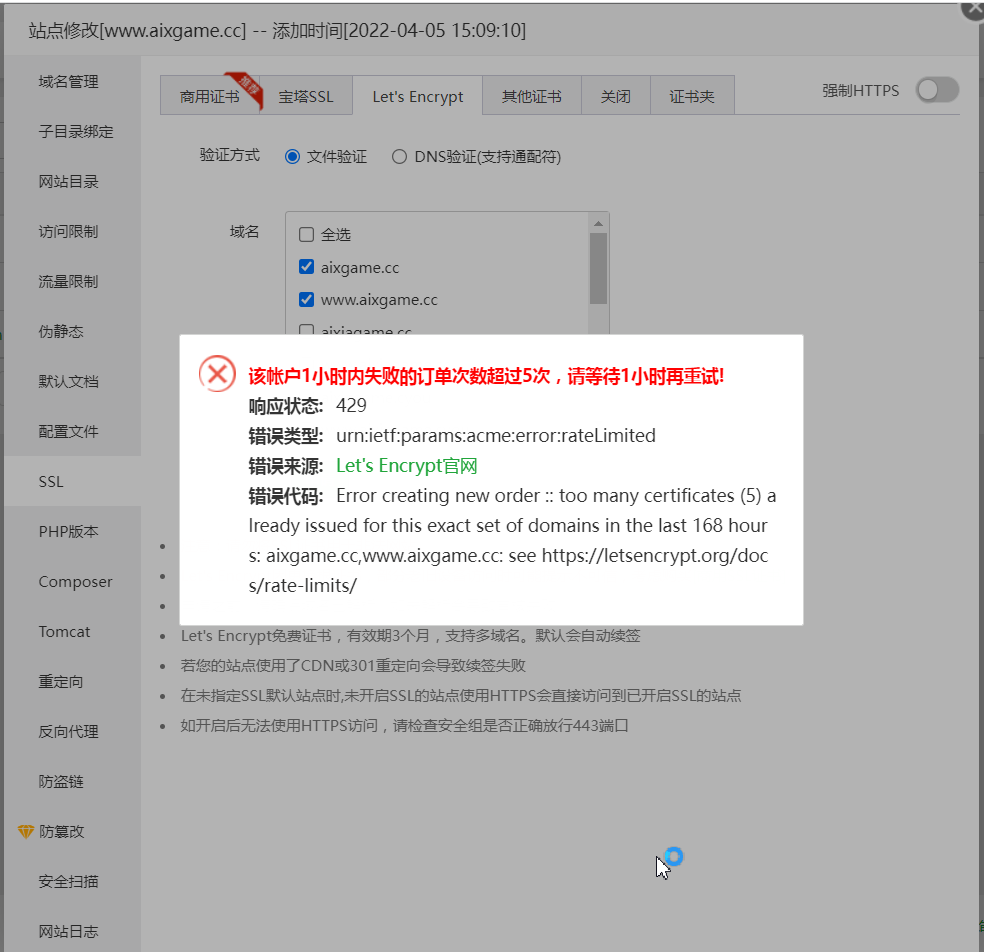Click the red rate limit warning headline

point(486,376)
